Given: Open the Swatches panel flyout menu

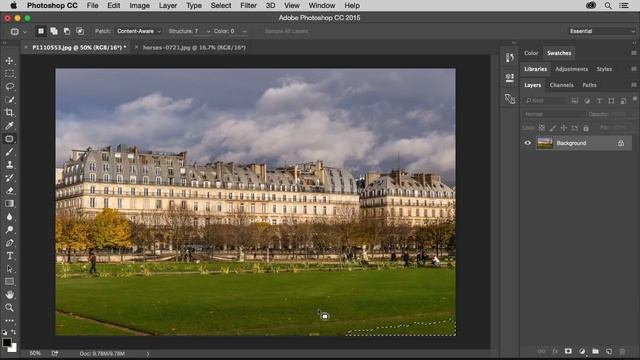Looking at the screenshot, I should tap(634, 53).
